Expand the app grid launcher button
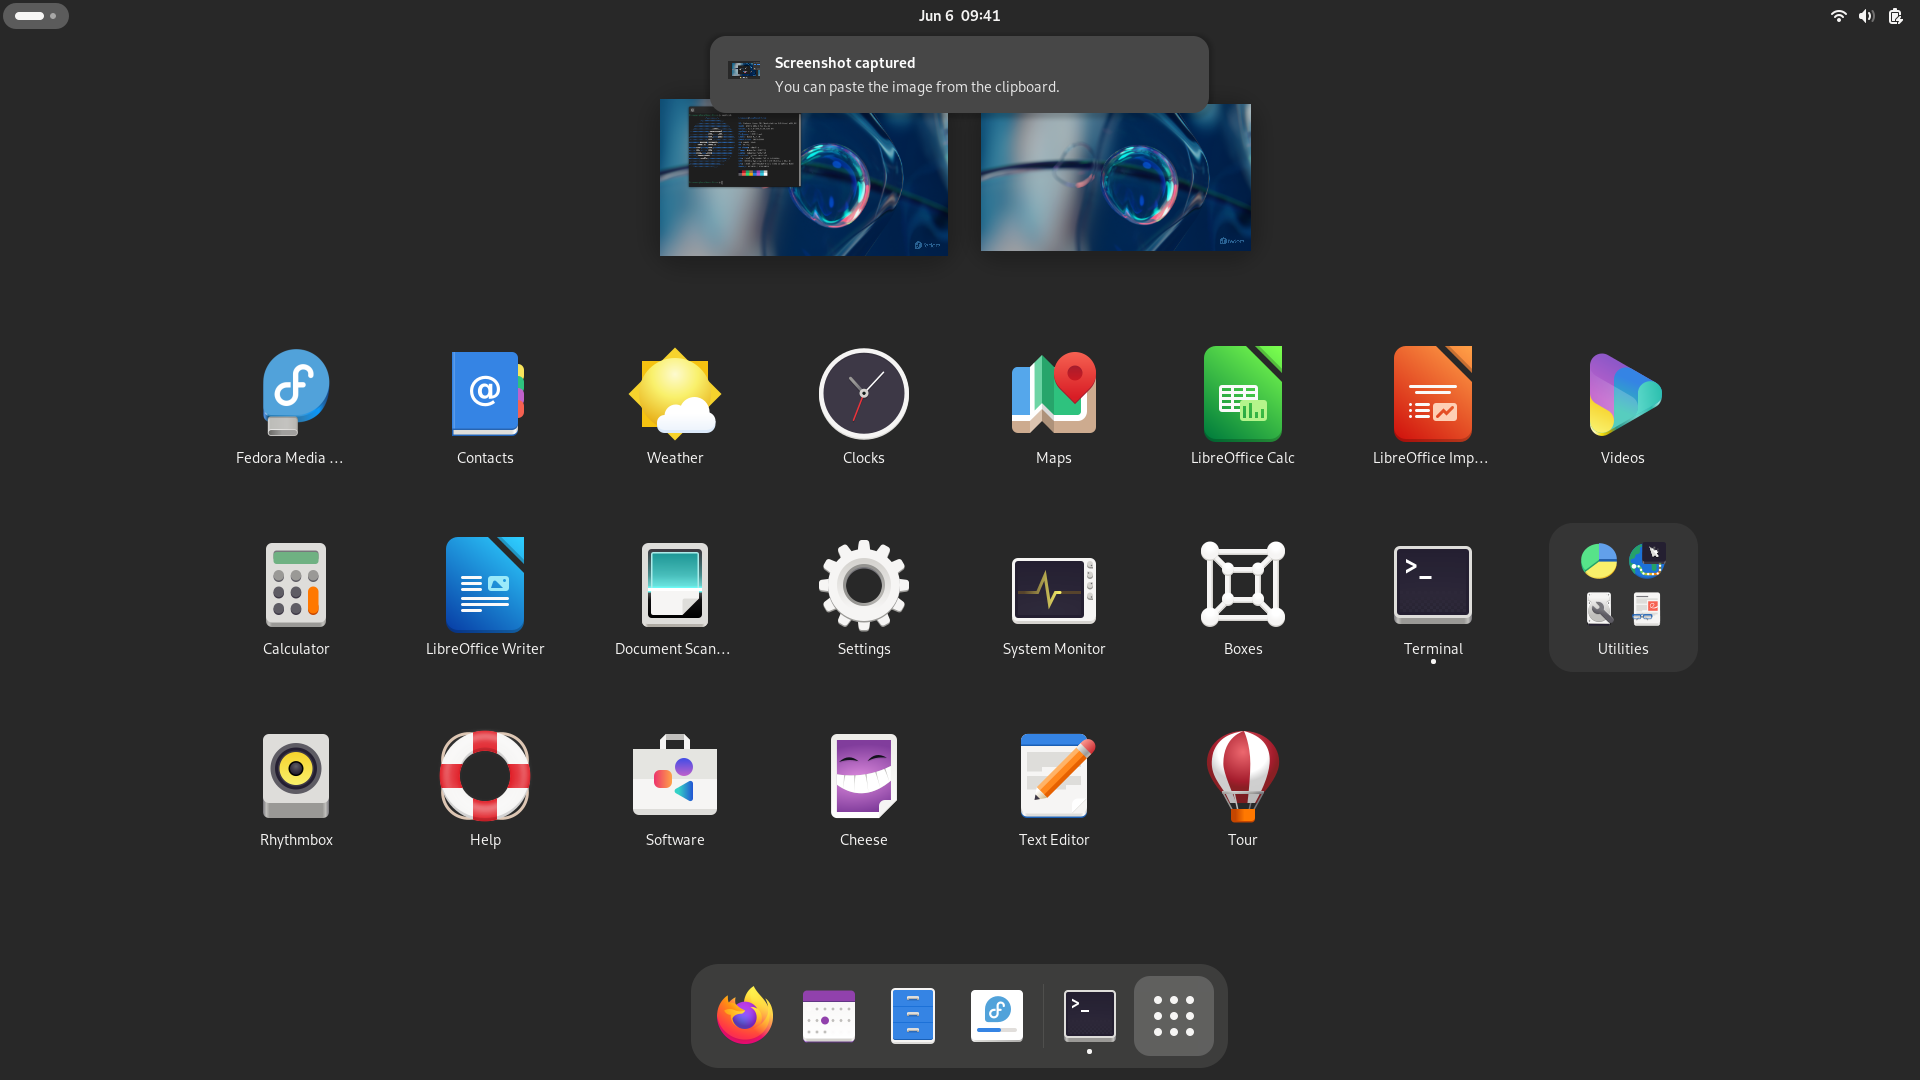 [x=1171, y=1014]
